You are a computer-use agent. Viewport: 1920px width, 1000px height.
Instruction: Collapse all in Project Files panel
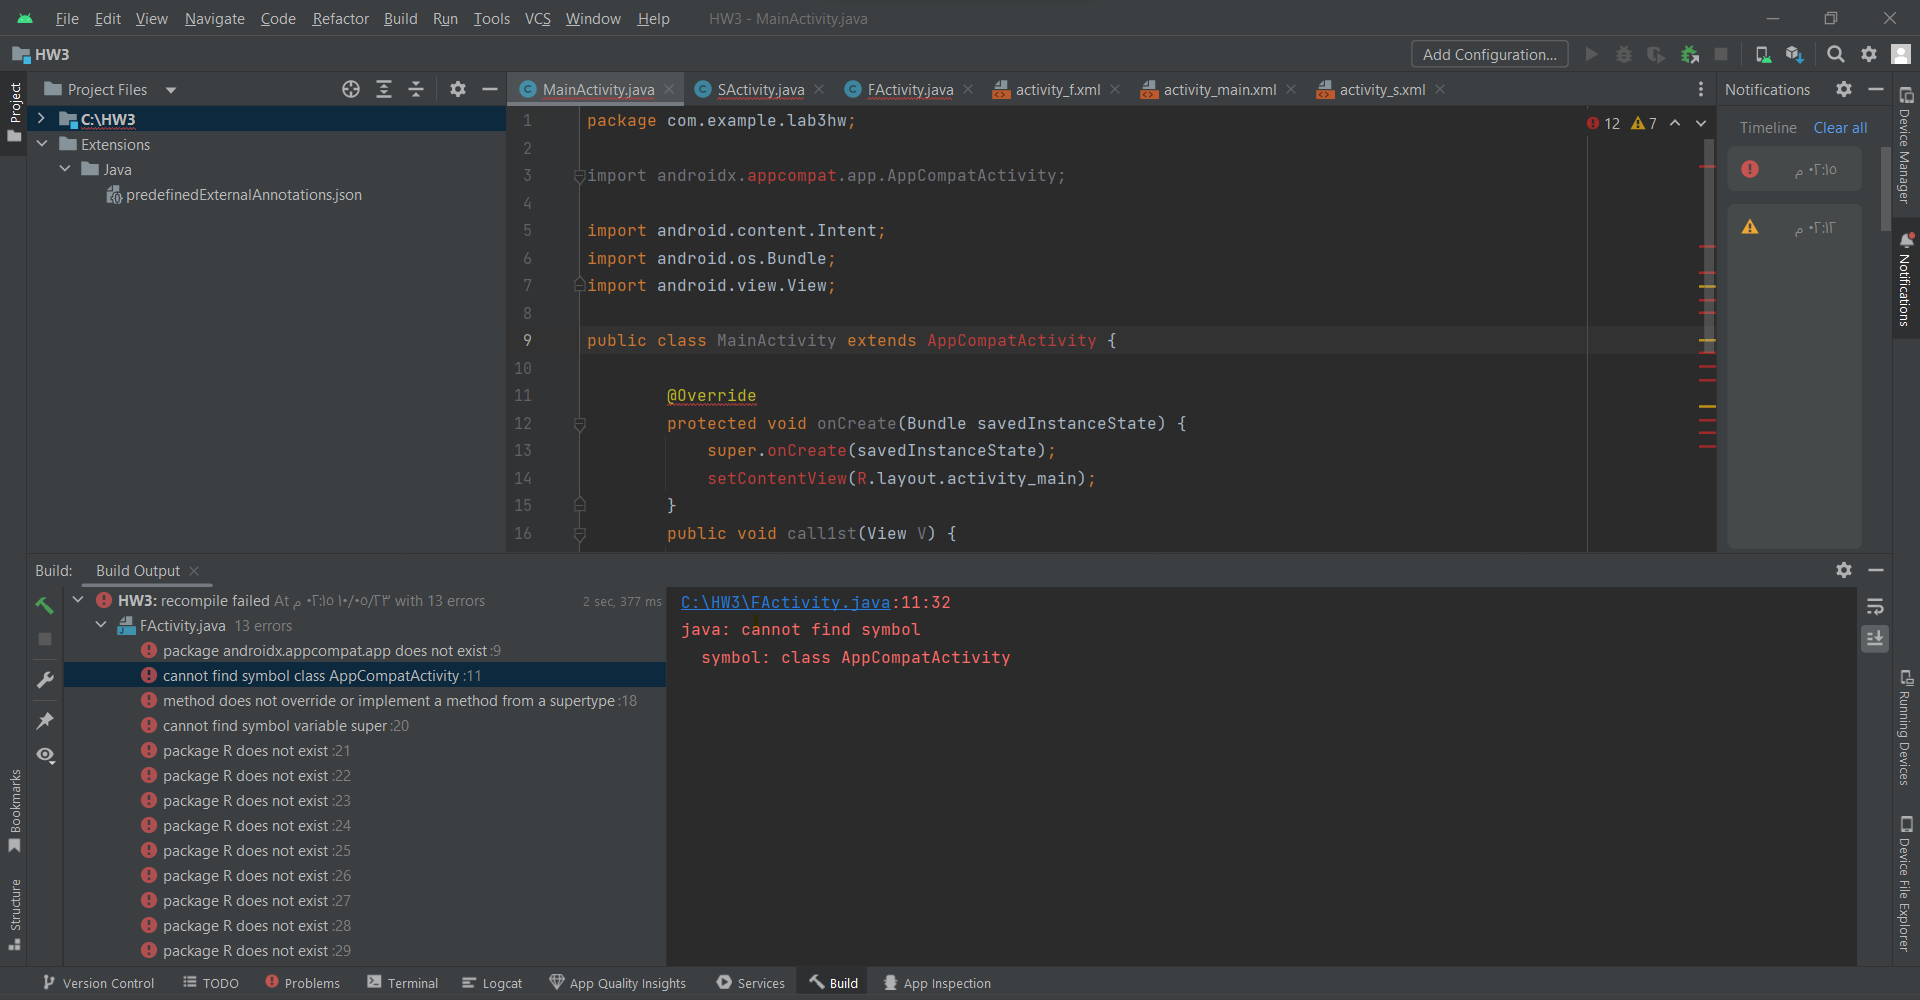pyautogui.click(x=416, y=90)
